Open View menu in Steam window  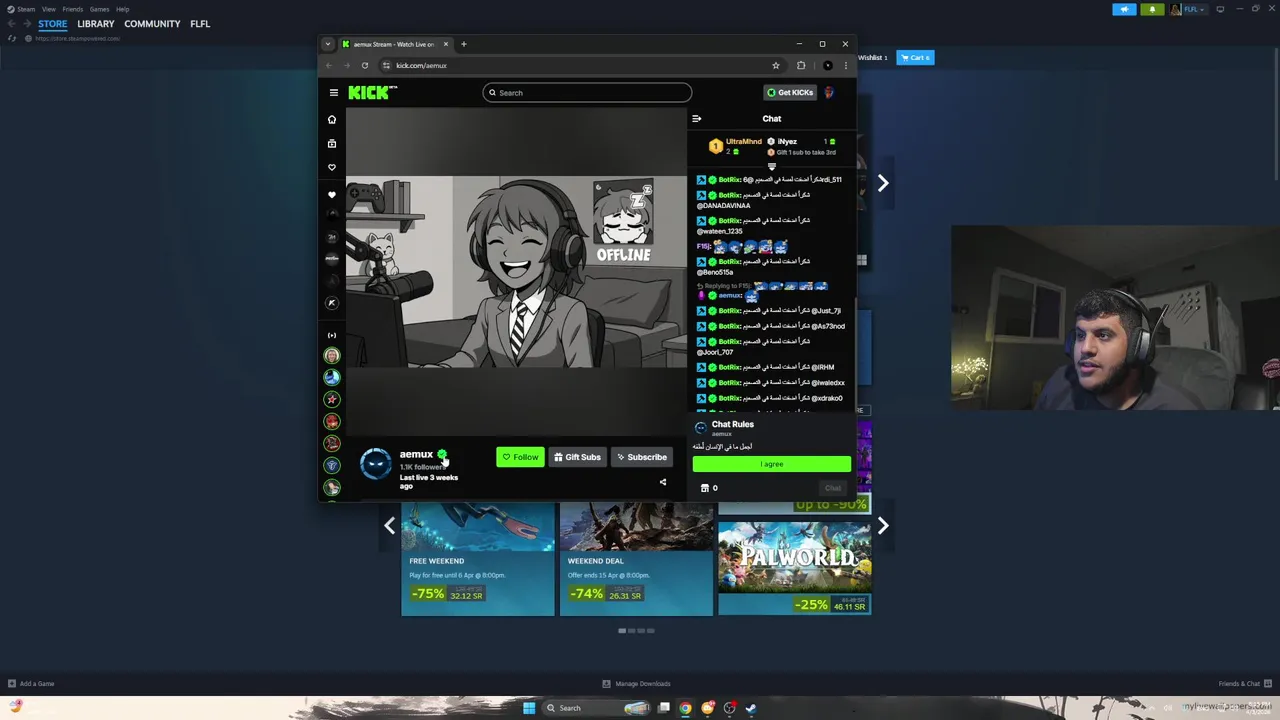click(x=48, y=9)
